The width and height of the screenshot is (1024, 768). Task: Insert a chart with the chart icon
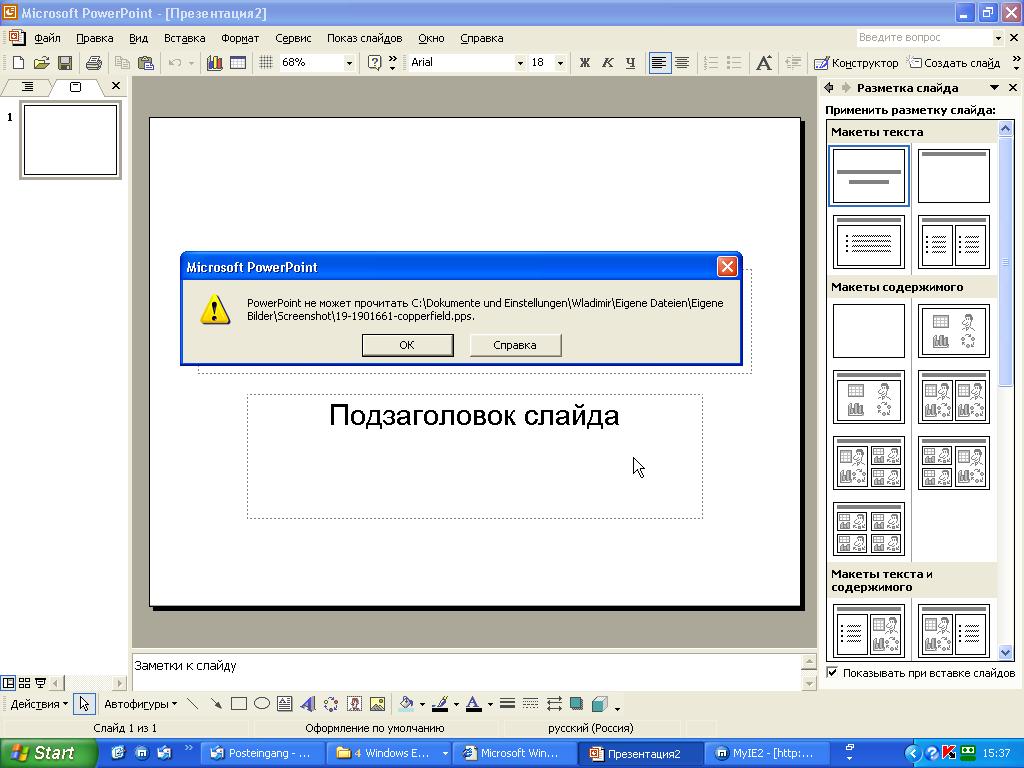coord(214,63)
